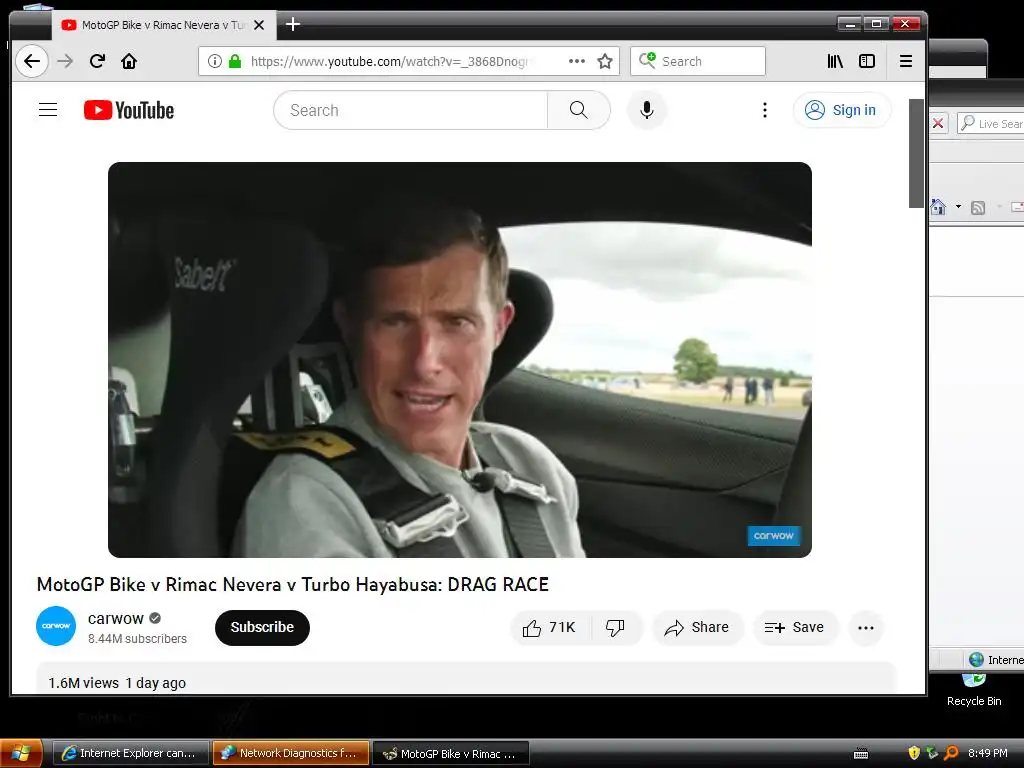Click Internet zone globe in IE status bar
1024x768 pixels.
click(x=976, y=660)
